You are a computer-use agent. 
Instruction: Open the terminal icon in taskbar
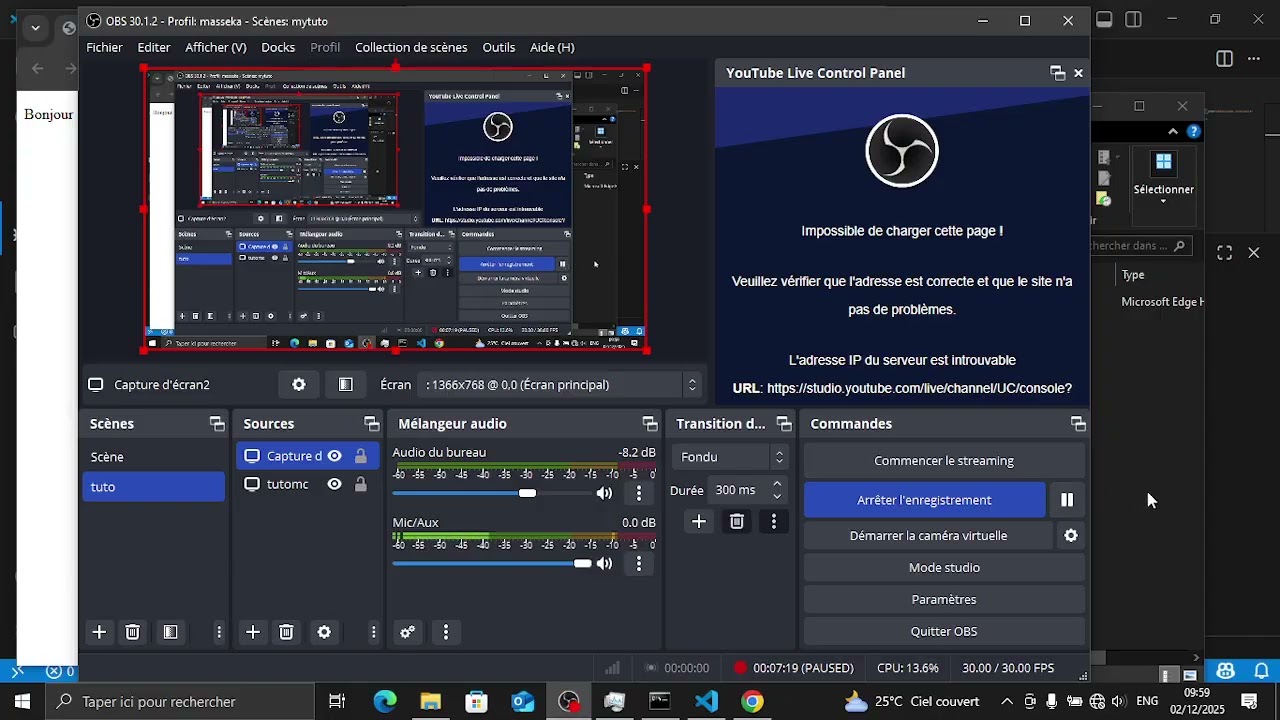coord(660,702)
